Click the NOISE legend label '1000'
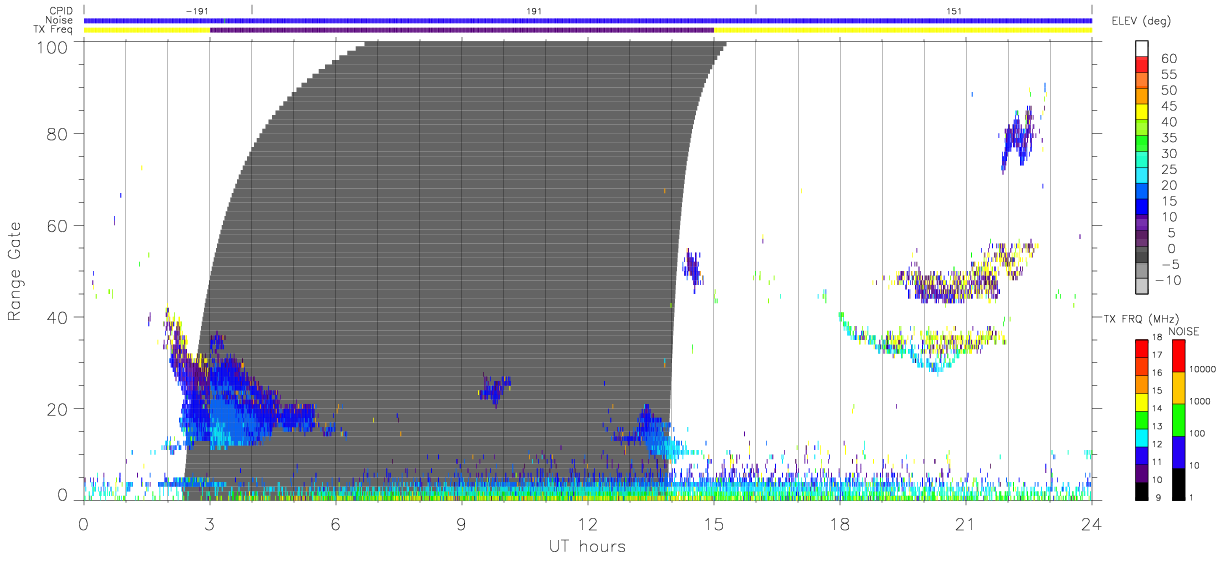Screen dimensions: 1228x567 [1201, 402]
